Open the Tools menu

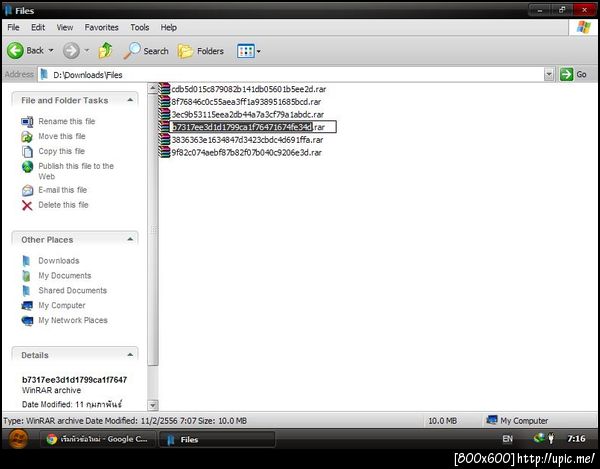[x=140, y=28]
